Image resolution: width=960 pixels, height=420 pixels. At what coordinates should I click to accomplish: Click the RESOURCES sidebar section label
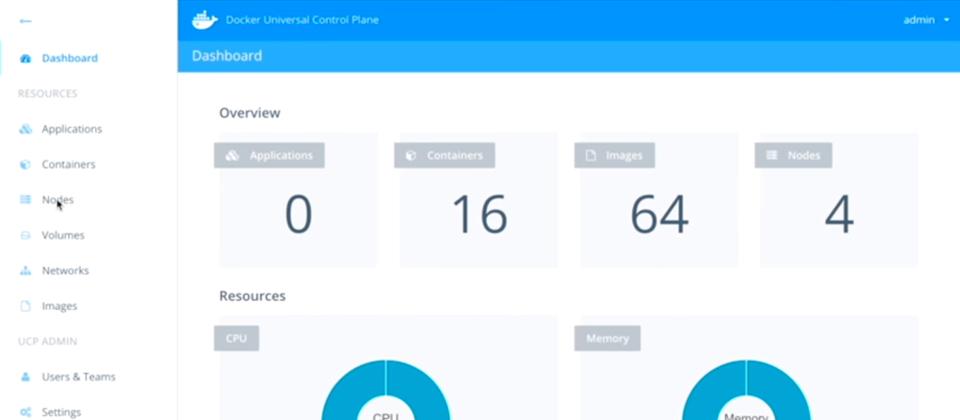tap(47, 94)
